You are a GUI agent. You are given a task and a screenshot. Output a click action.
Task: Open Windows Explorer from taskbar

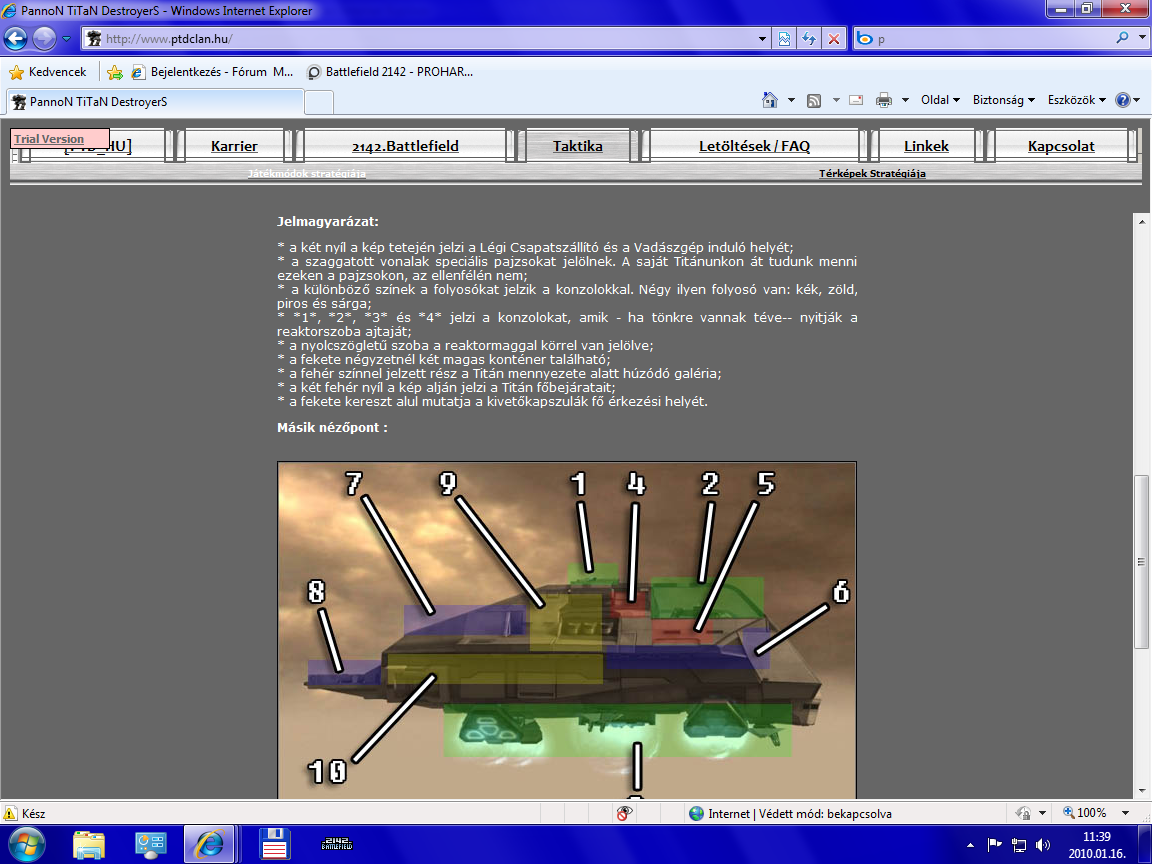point(89,845)
